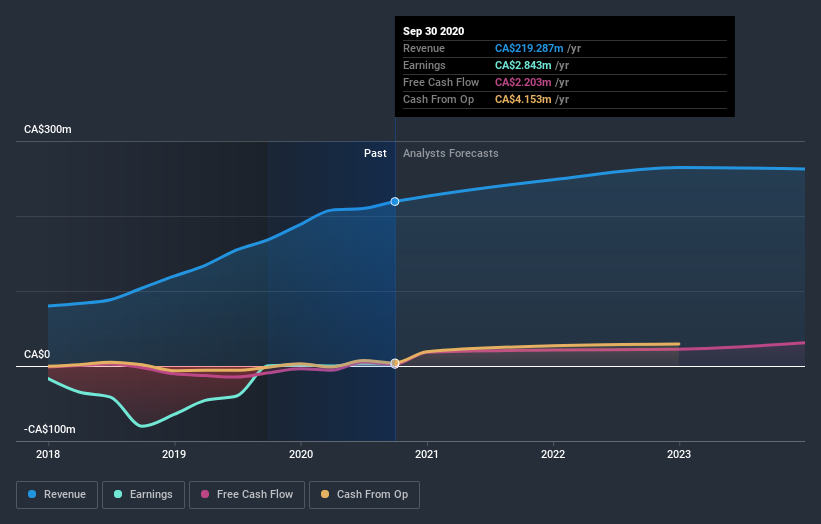The width and height of the screenshot is (821, 524).
Task: Click the 2020 x-axis label
Action: click(x=301, y=454)
